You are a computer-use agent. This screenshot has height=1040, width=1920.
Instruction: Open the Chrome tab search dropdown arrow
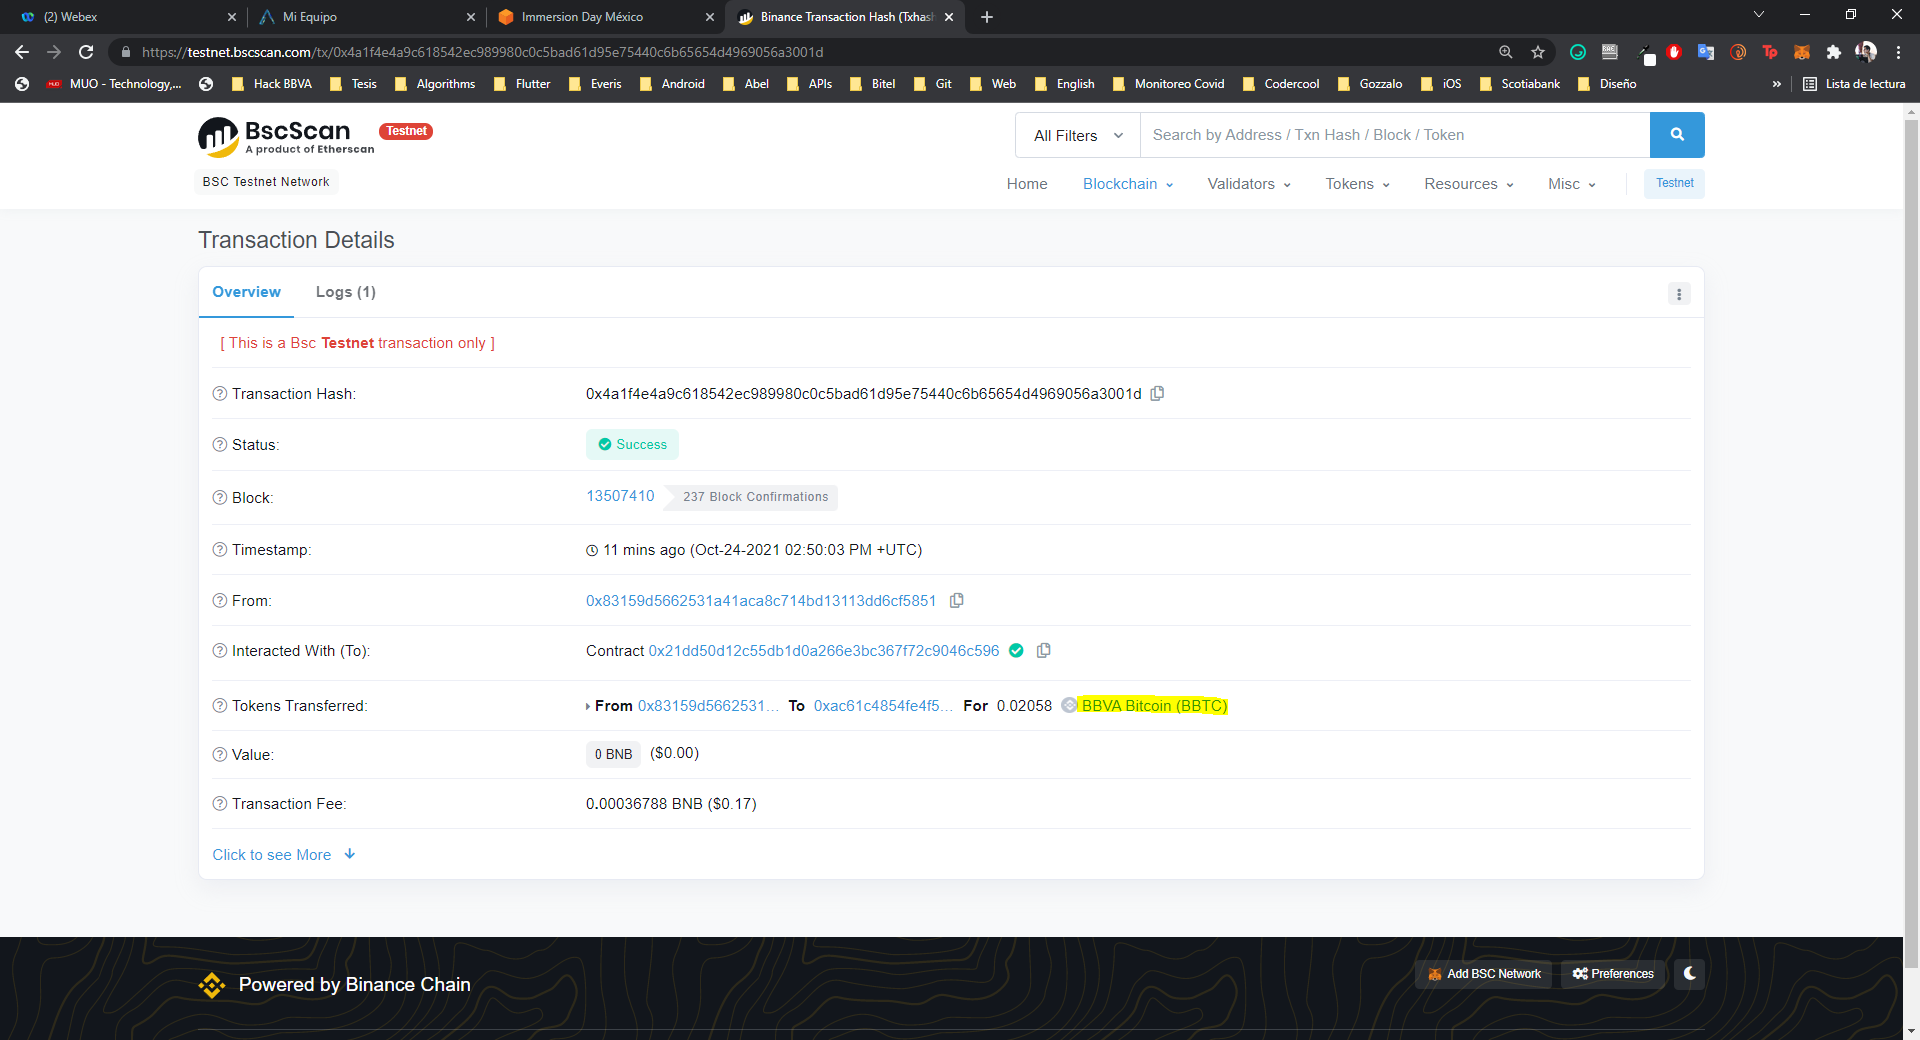pos(1759,15)
